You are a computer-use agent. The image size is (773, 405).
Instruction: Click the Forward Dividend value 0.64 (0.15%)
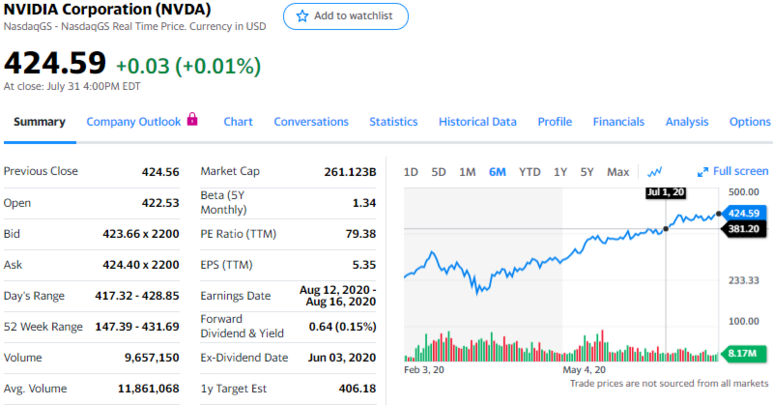tap(343, 327)
